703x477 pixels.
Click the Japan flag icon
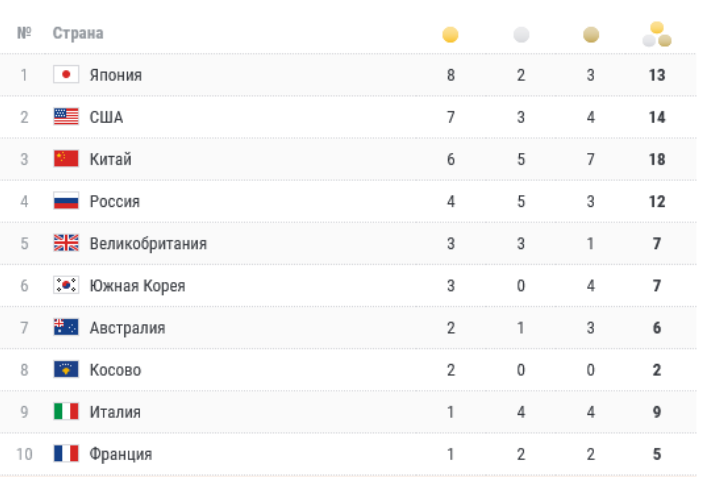click(x=66, y=75)
